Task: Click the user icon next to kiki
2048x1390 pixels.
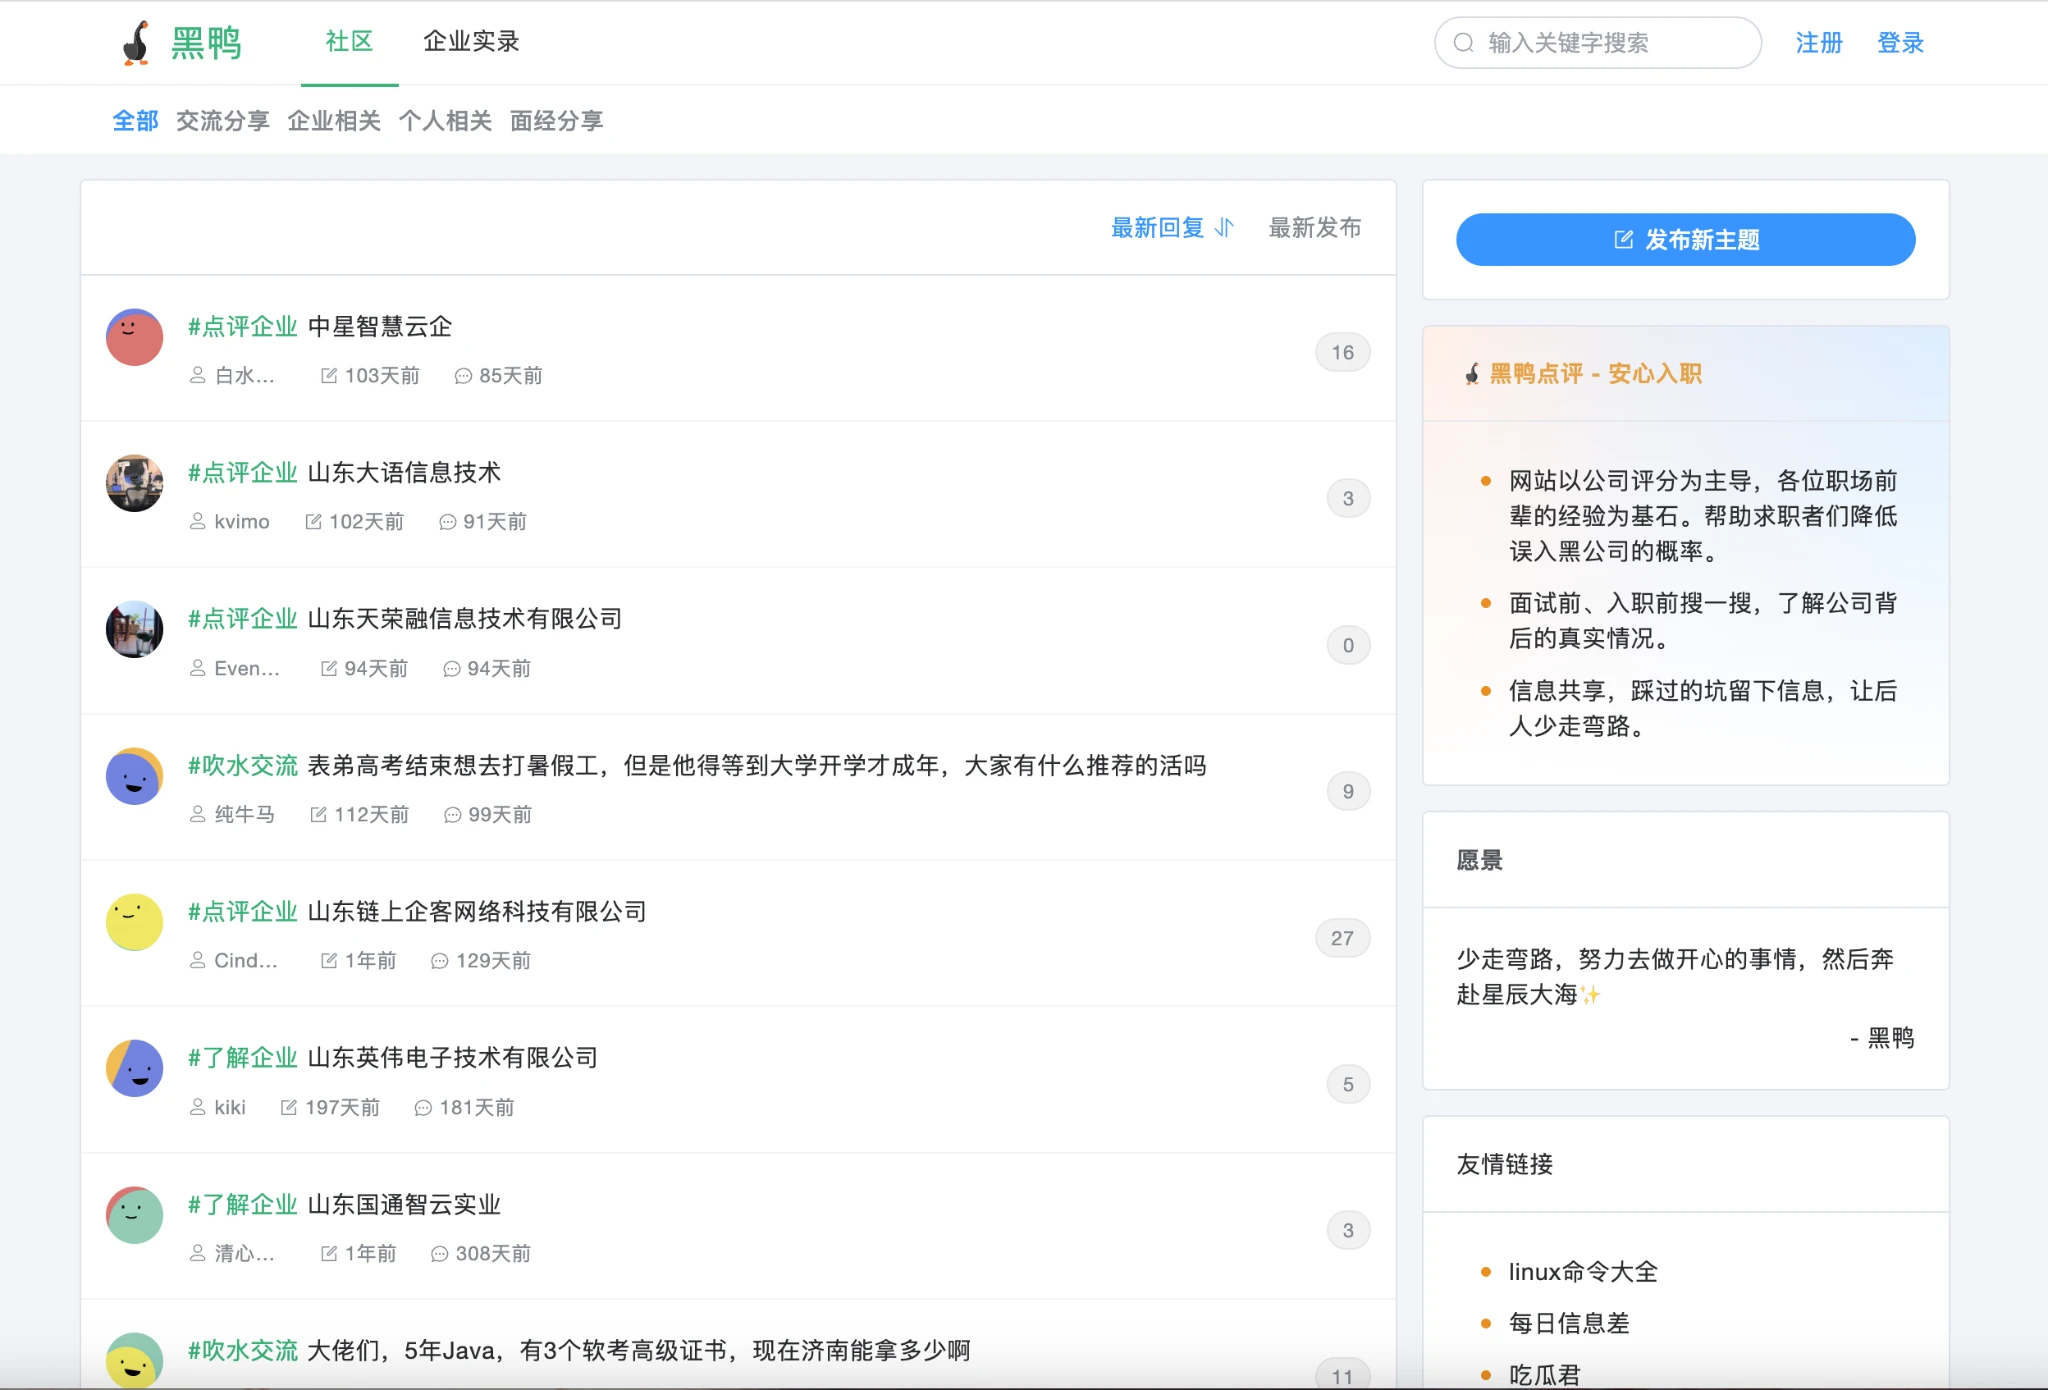Action: (198, 1107)
